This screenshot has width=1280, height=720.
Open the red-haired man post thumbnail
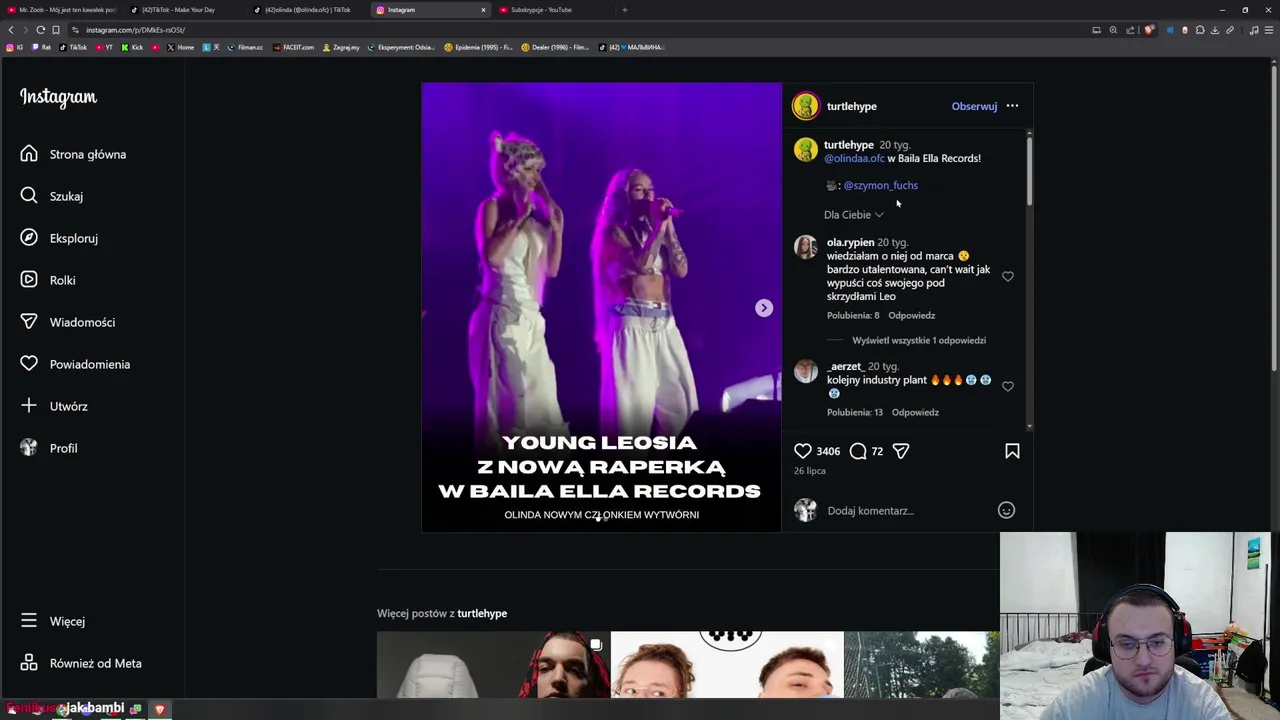point(493,665)
